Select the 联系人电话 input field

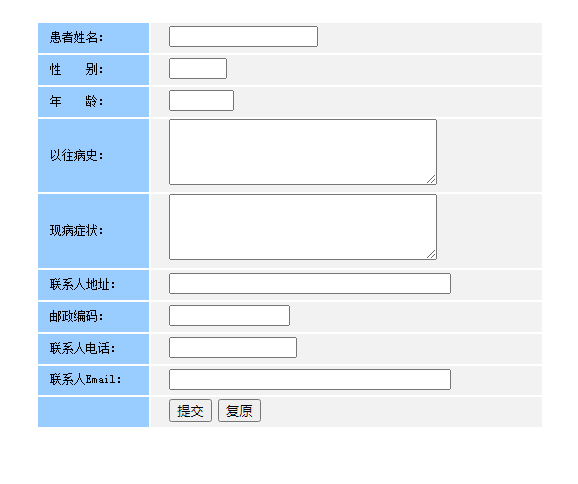[233, 348]
